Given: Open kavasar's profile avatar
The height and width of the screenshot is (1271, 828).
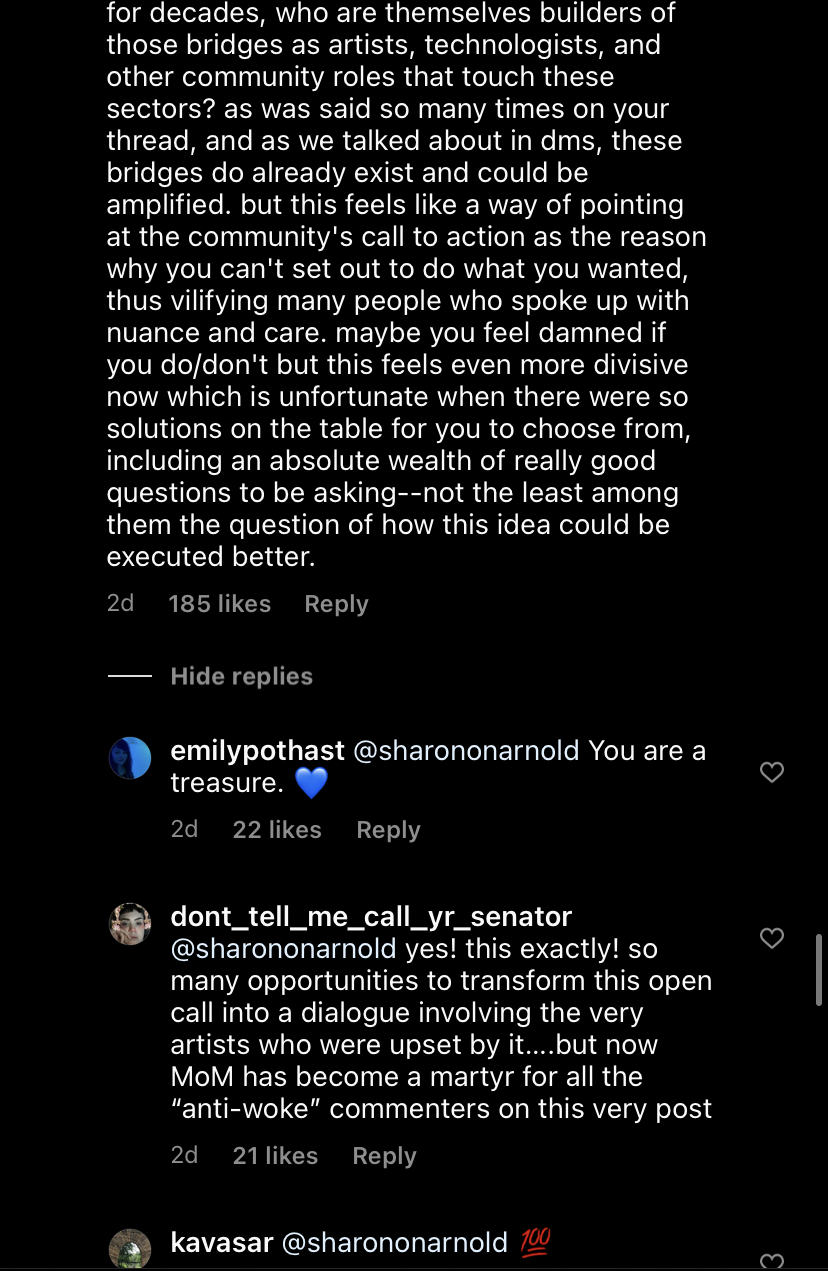Looking at the screenshot, I should point(130,1249).
